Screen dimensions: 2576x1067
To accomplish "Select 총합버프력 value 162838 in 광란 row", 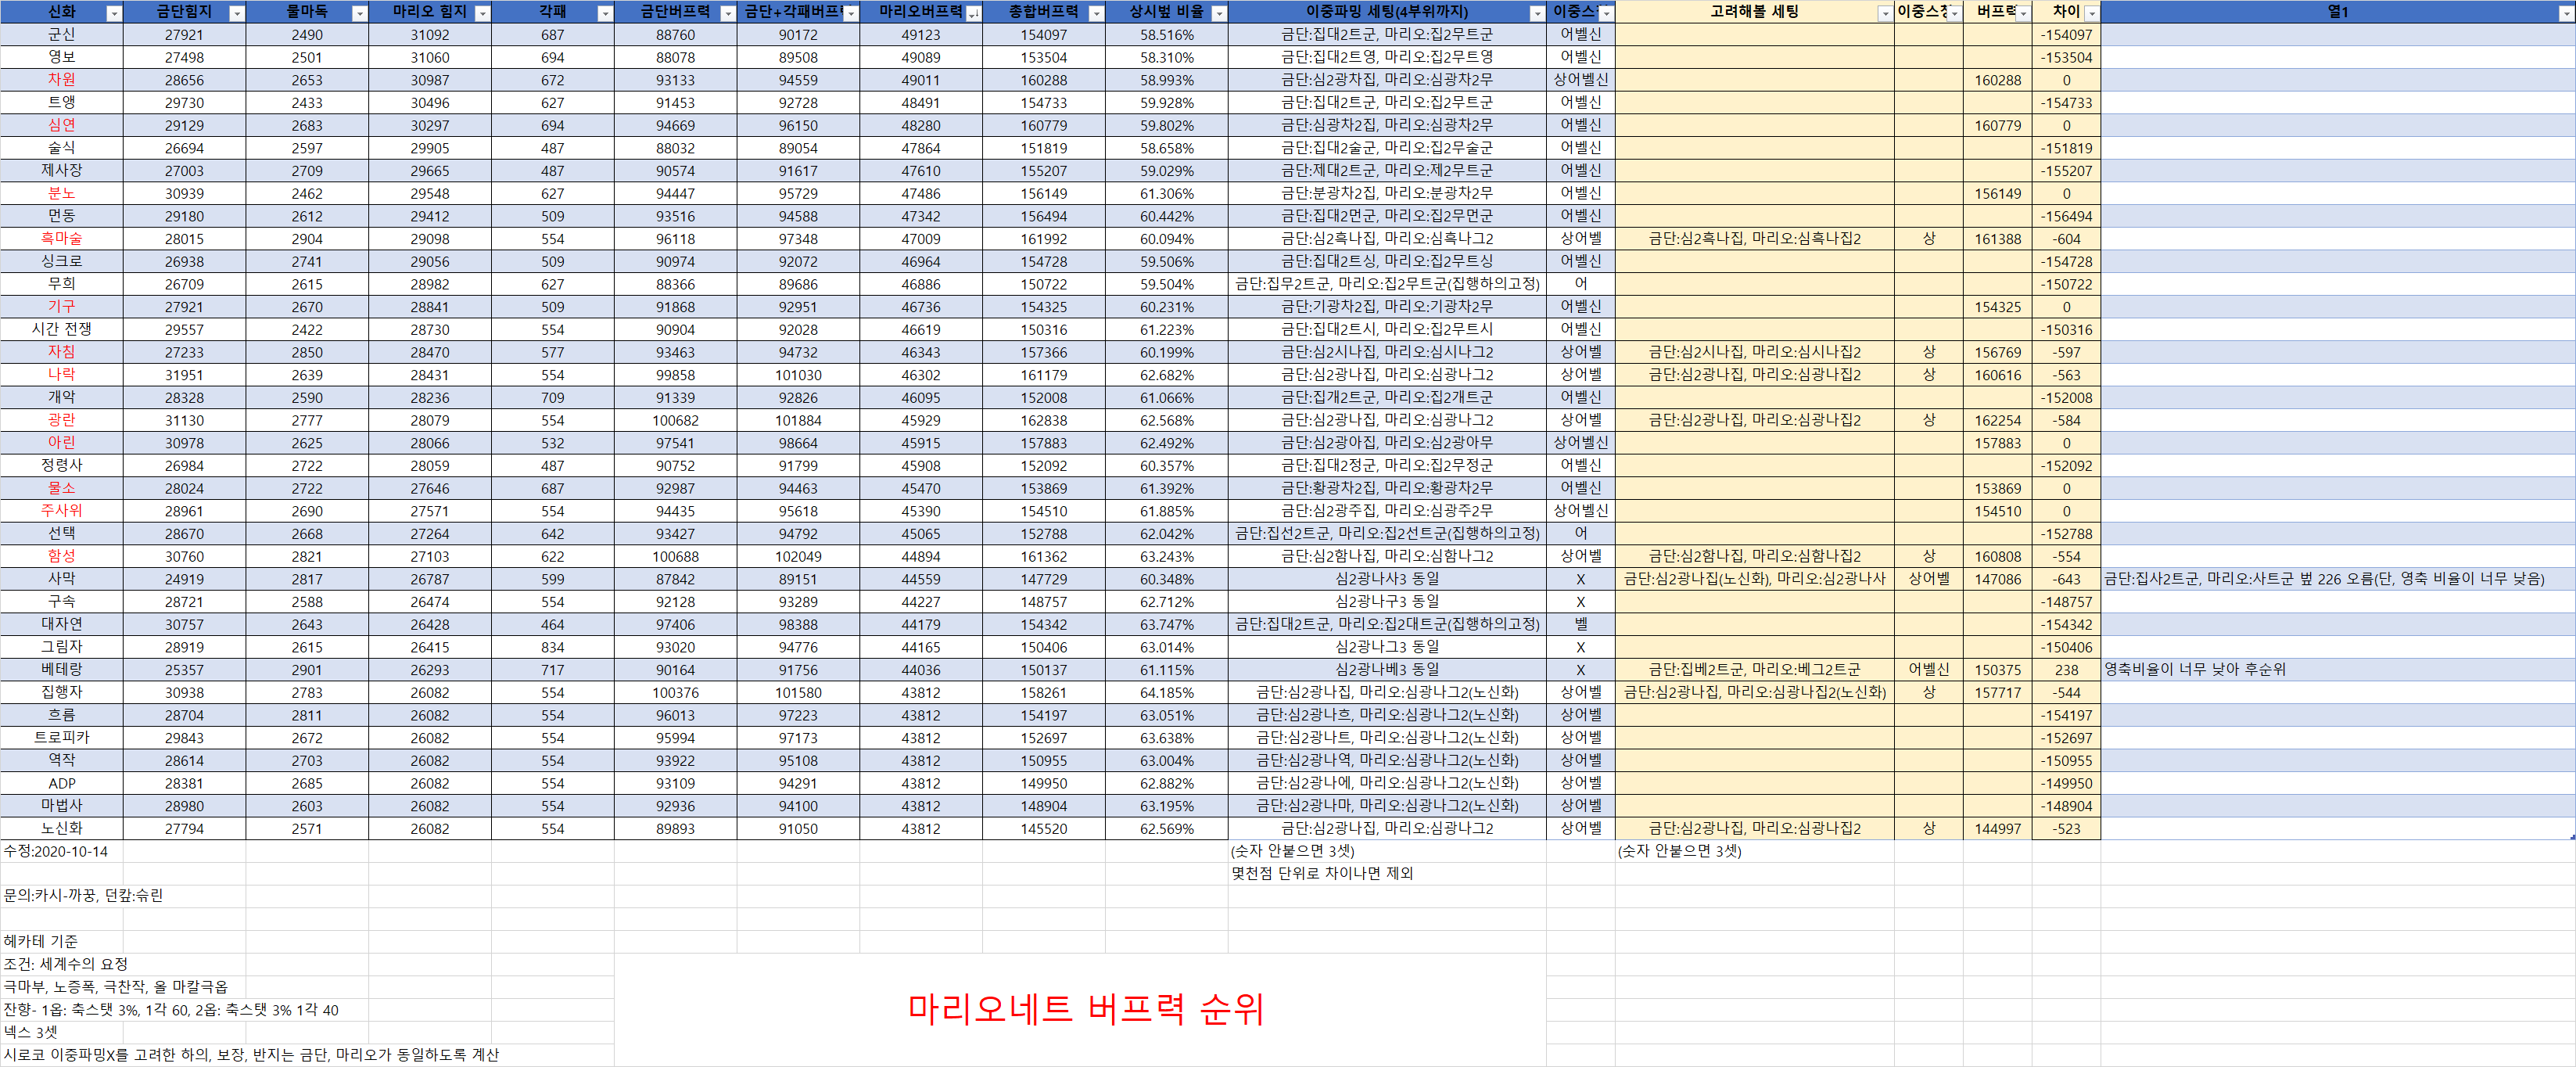I will coord(1044,420).
